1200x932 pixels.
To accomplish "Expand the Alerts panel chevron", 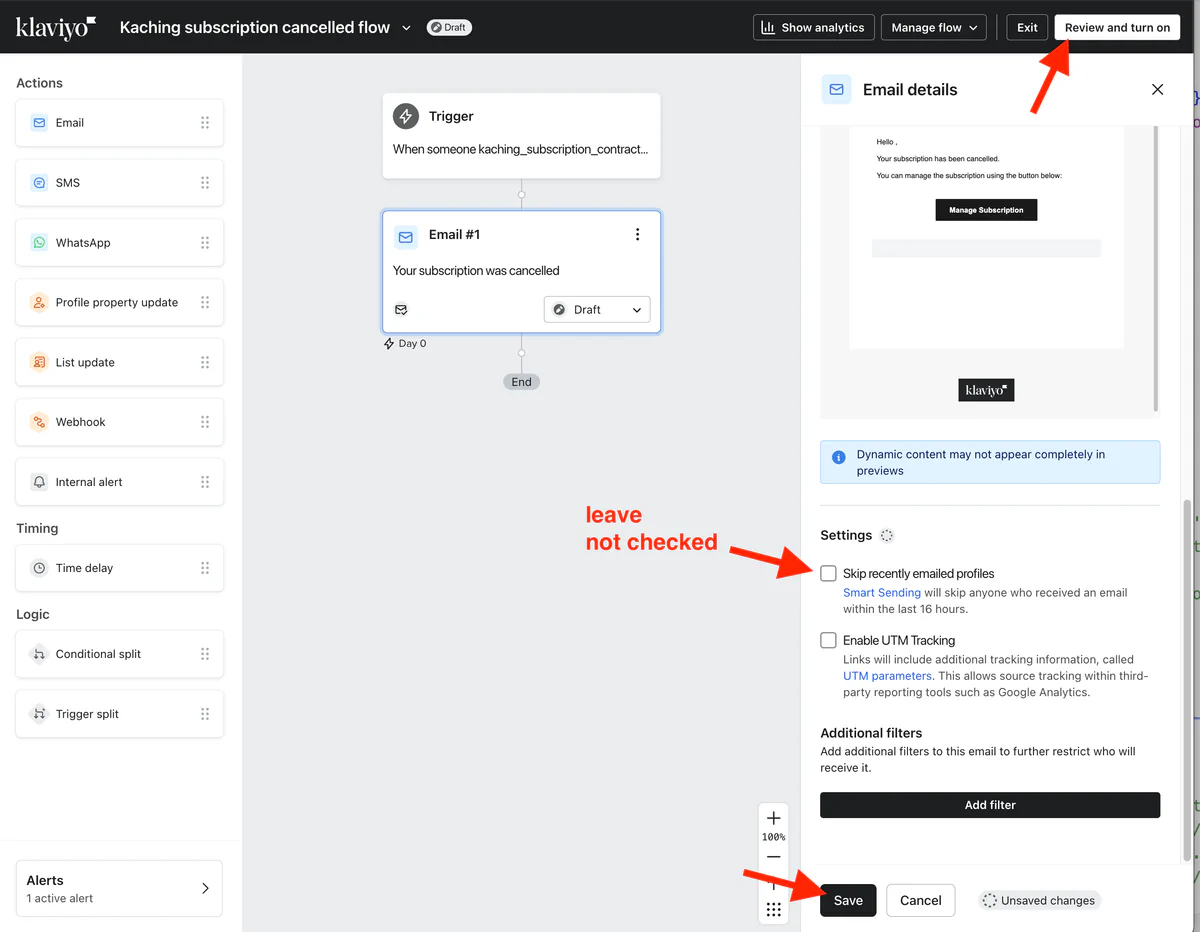I will pos(205,888).
